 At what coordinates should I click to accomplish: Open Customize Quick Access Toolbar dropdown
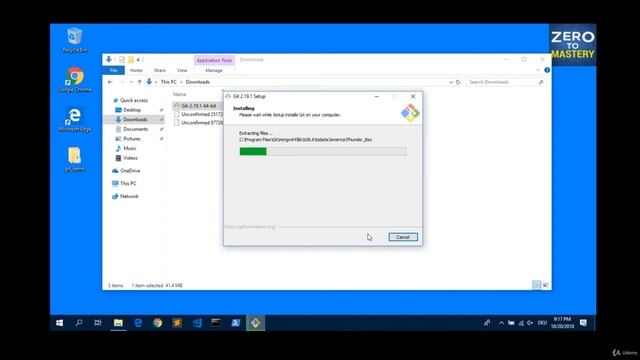[x=138, y=60]
